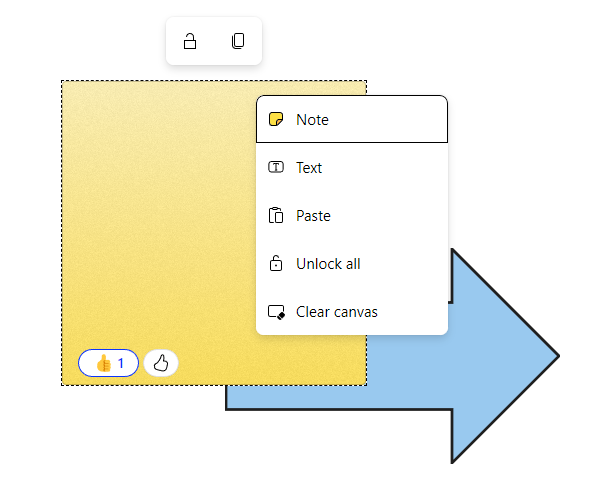Select the Paste menu entry

352,215
